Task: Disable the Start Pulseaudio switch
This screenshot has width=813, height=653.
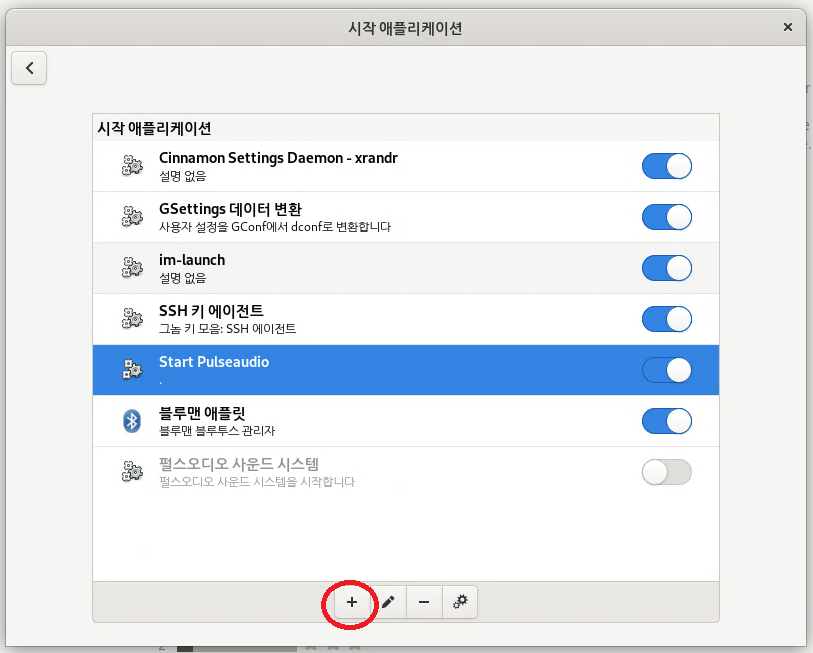Action: click(x=667, y=370)
